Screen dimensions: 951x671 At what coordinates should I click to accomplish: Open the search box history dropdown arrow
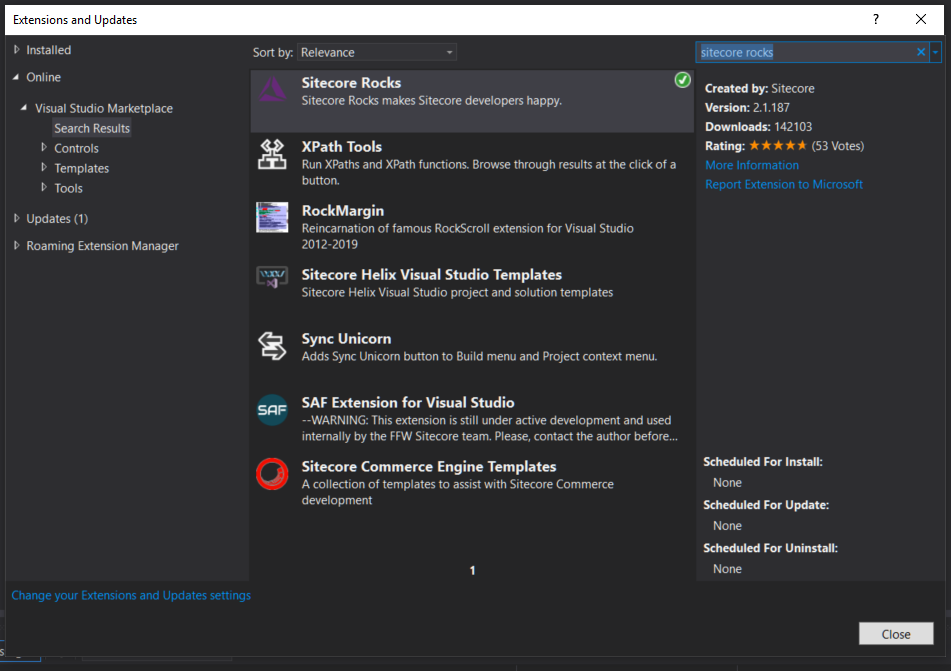tap(935, 52)
